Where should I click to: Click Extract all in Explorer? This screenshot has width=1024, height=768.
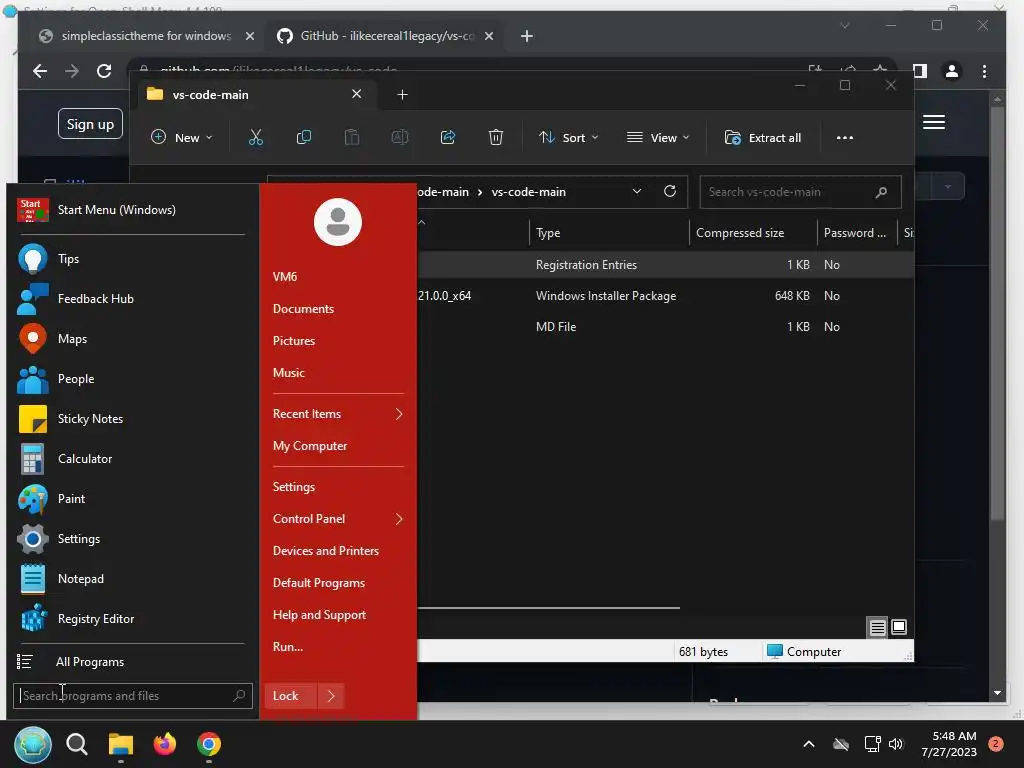point(763,138)
